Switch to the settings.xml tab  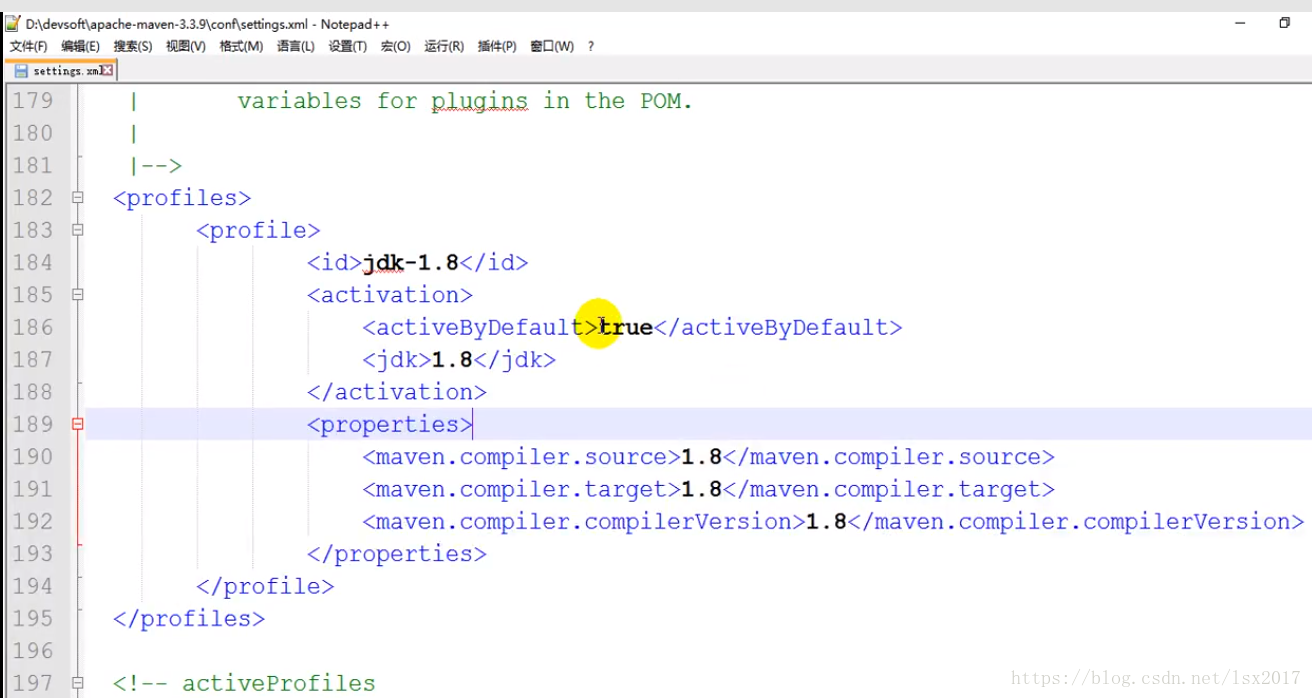point(62,71)
